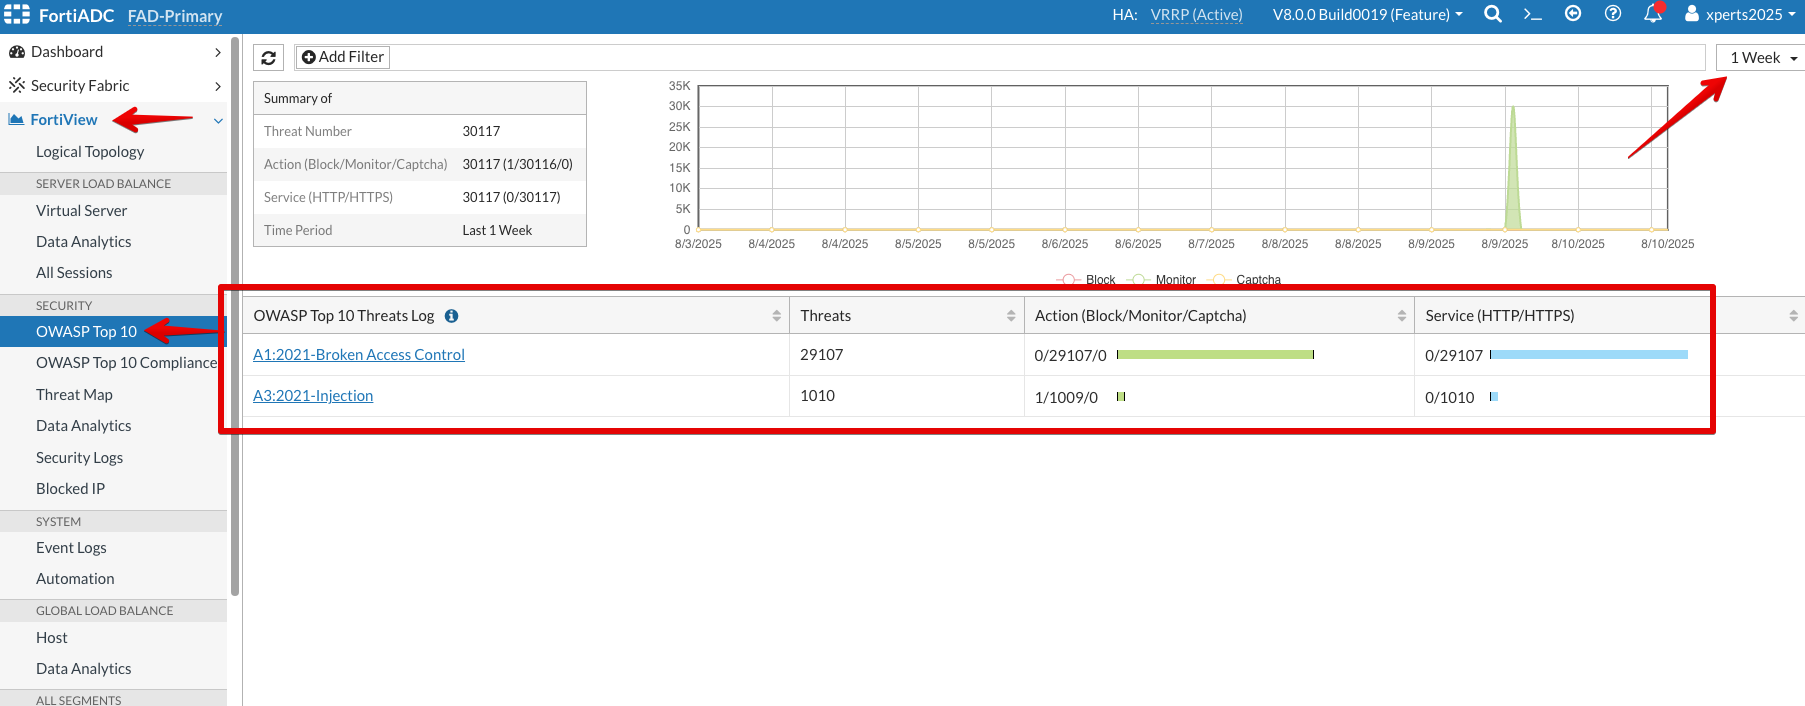Open the firmware version V8.0.0 dropdown

click(1367, 14)
